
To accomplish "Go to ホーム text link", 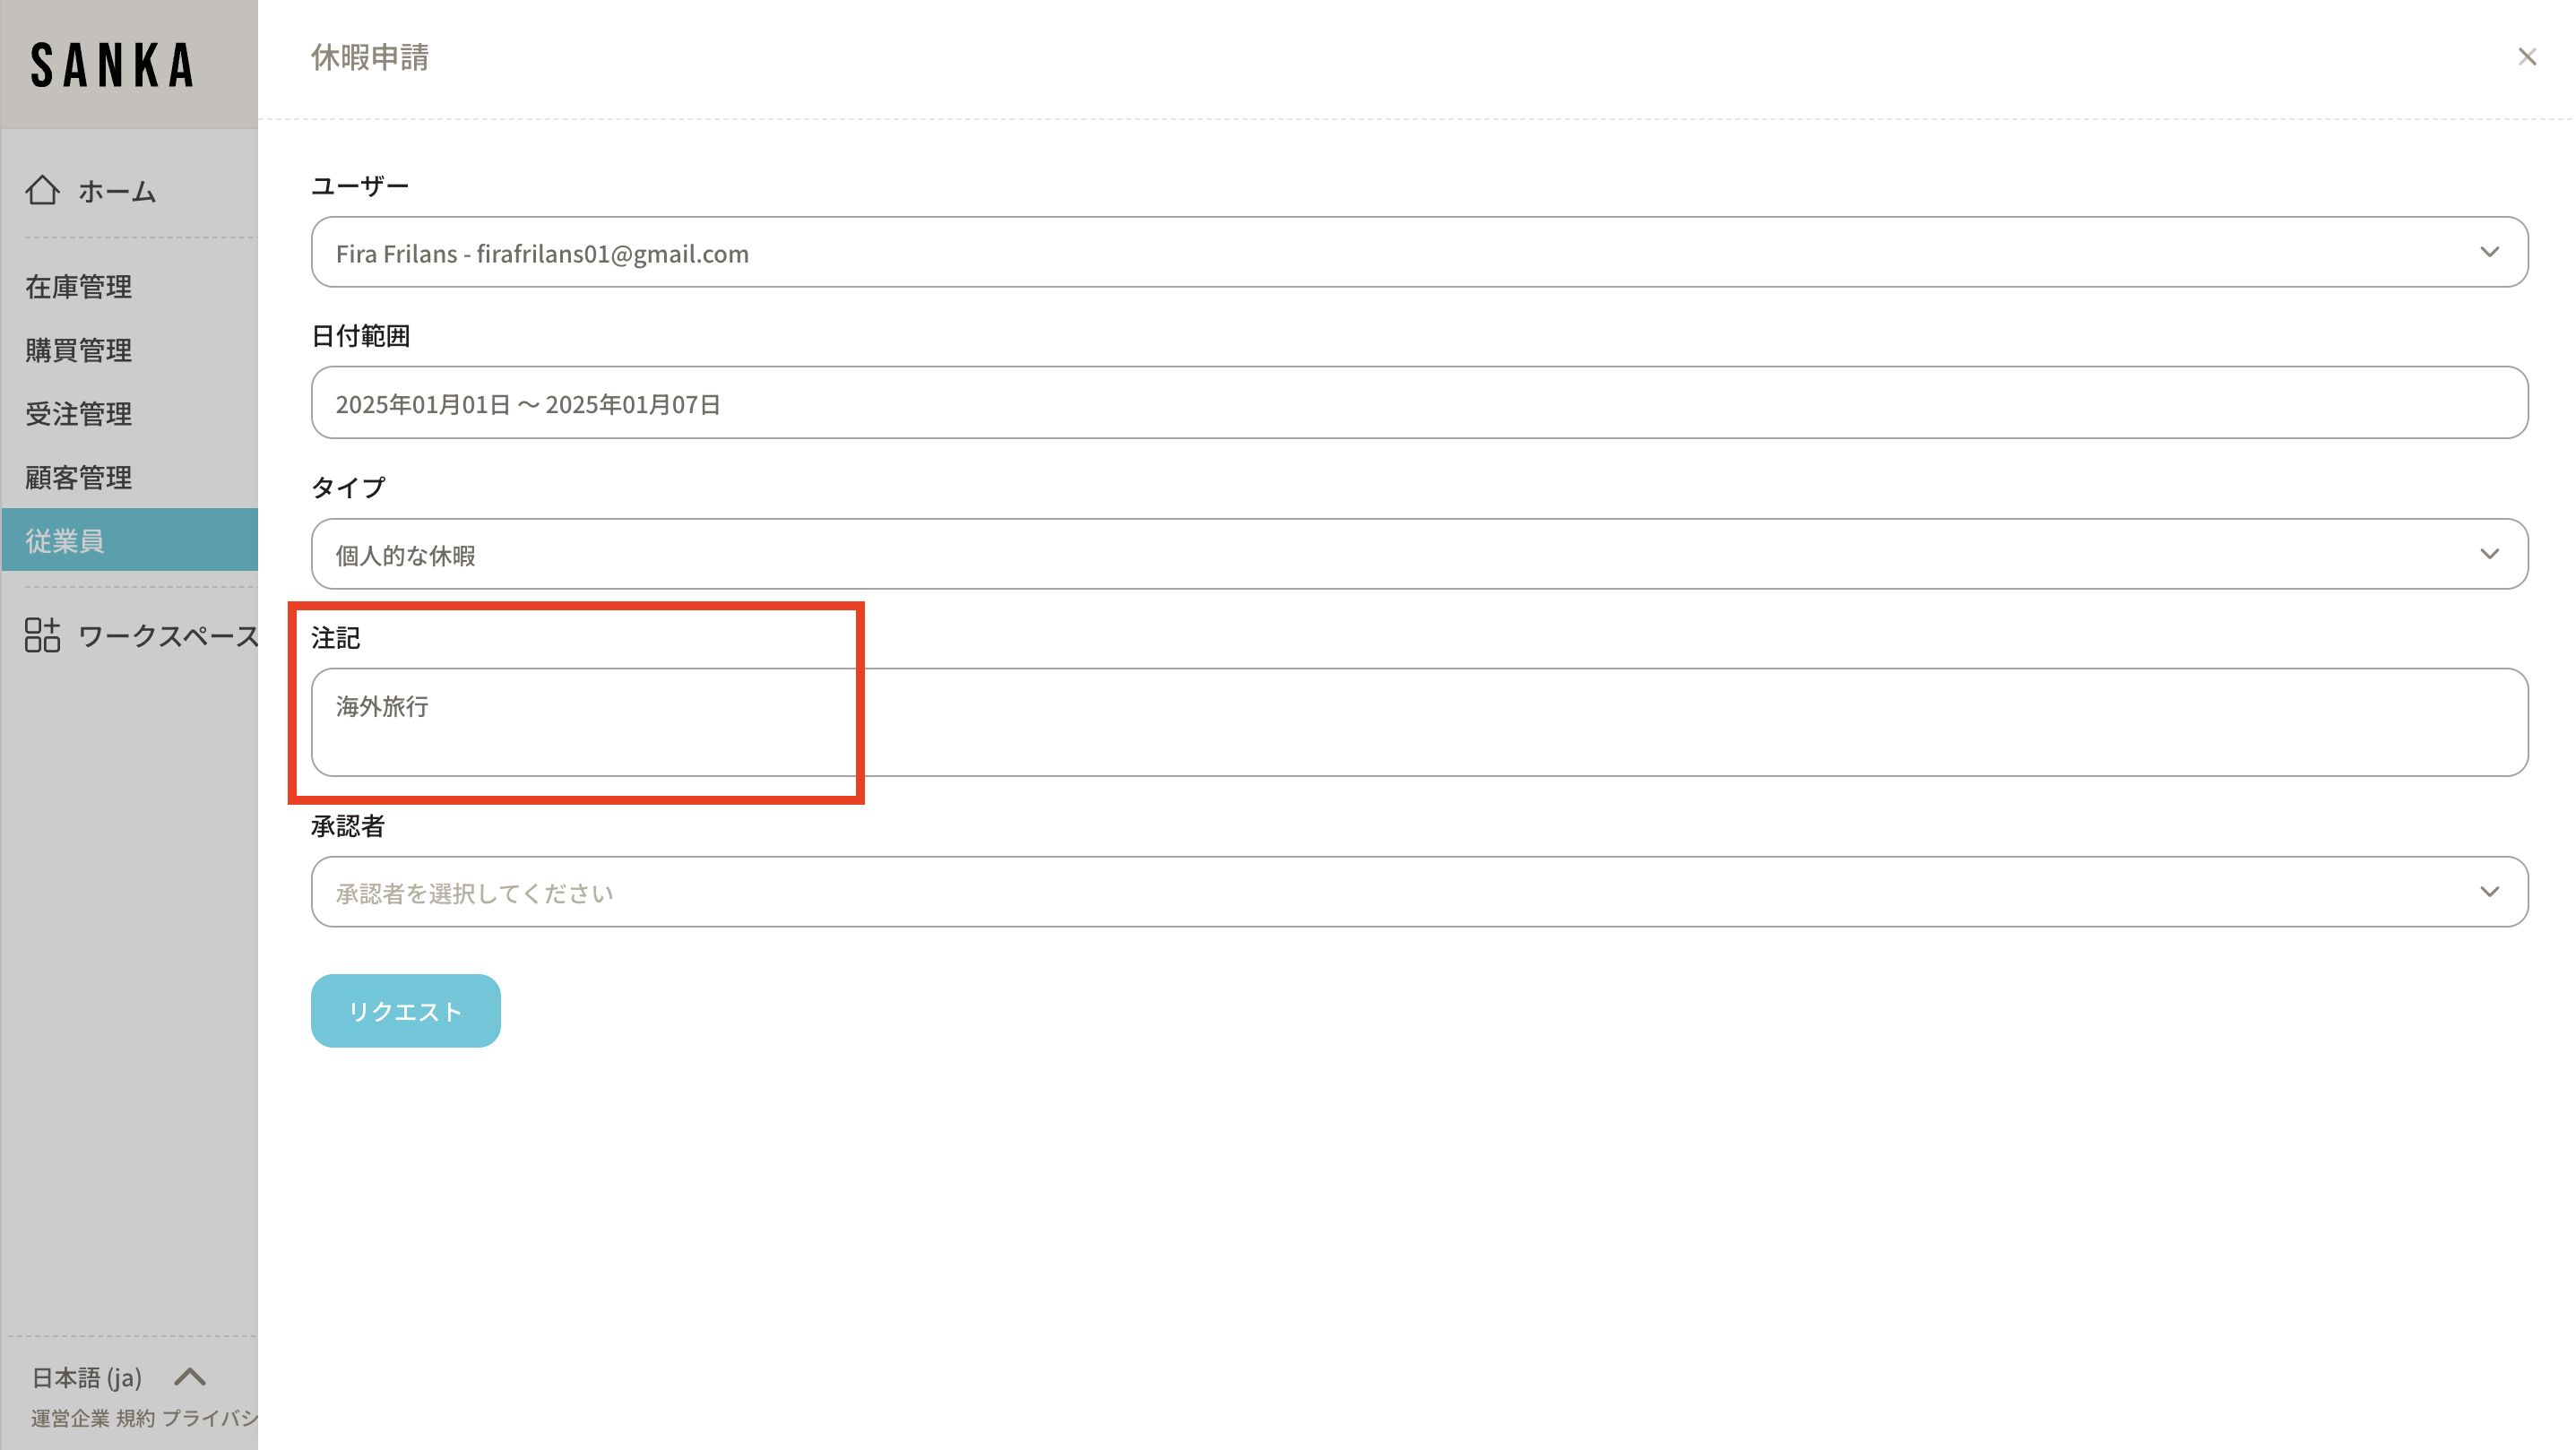I will 117,191.
